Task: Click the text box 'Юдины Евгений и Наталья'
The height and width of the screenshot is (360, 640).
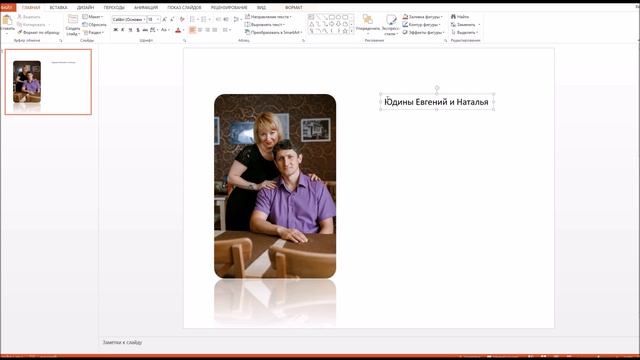Action: (437, 102)
